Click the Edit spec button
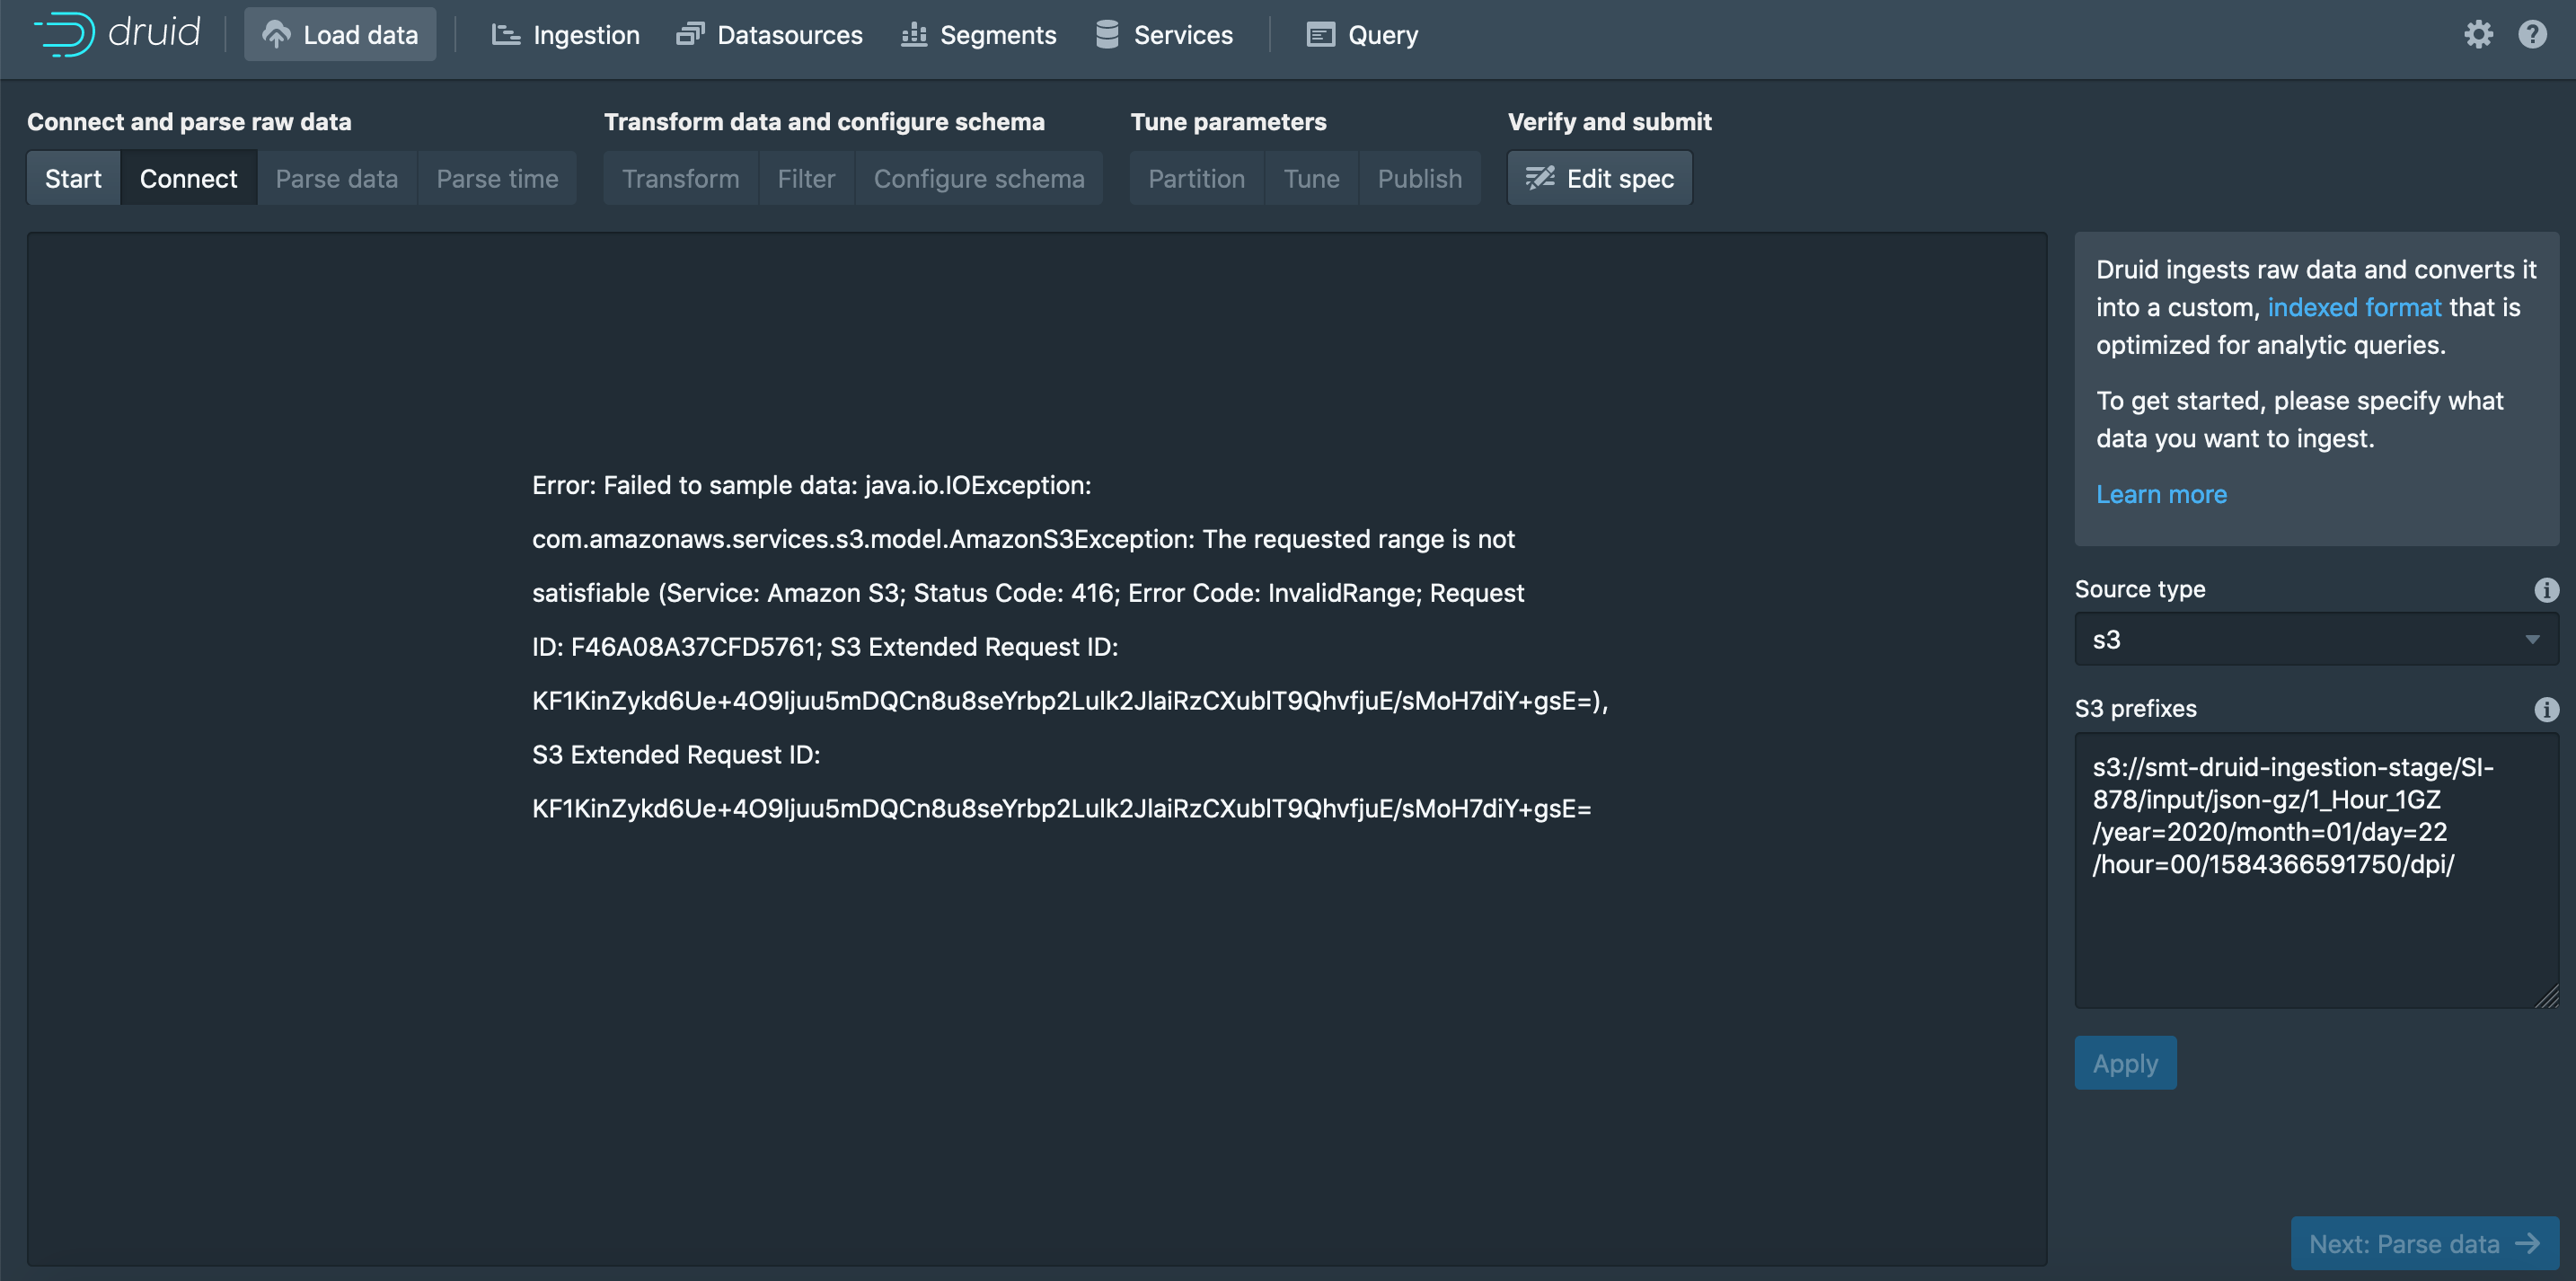 pos(1599,179)
